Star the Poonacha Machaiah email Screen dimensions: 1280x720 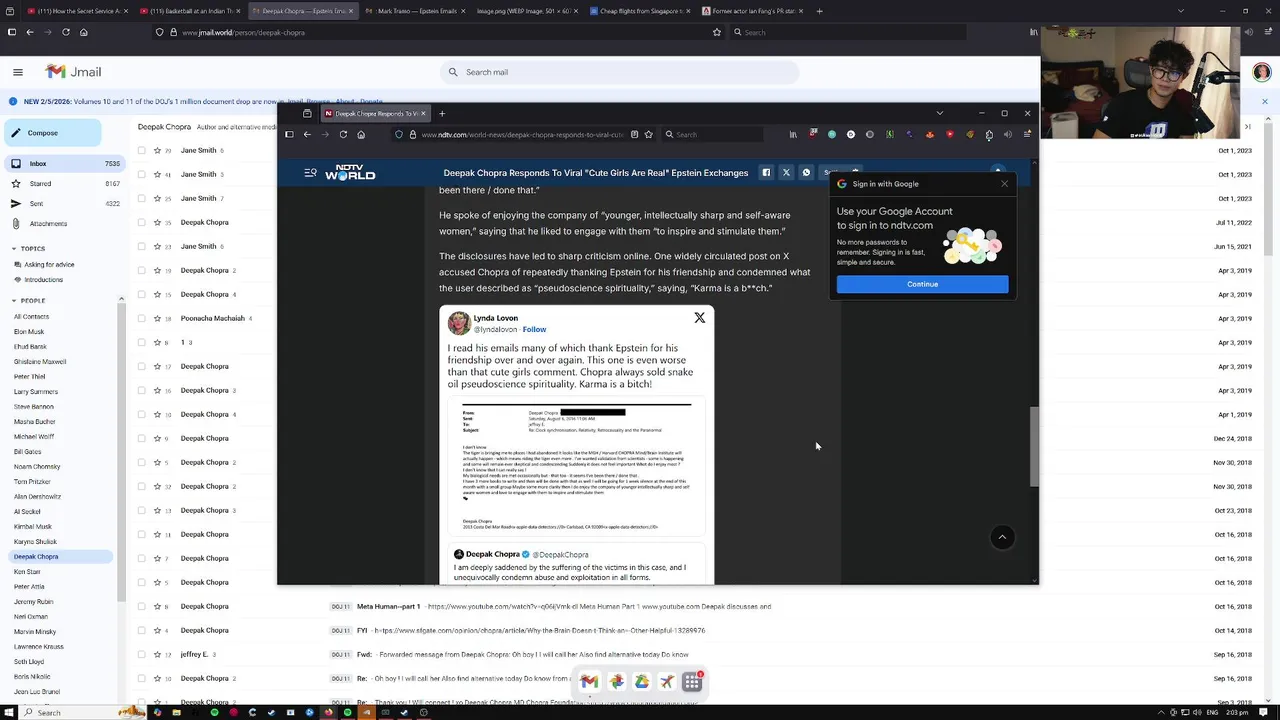pos(155,318)
